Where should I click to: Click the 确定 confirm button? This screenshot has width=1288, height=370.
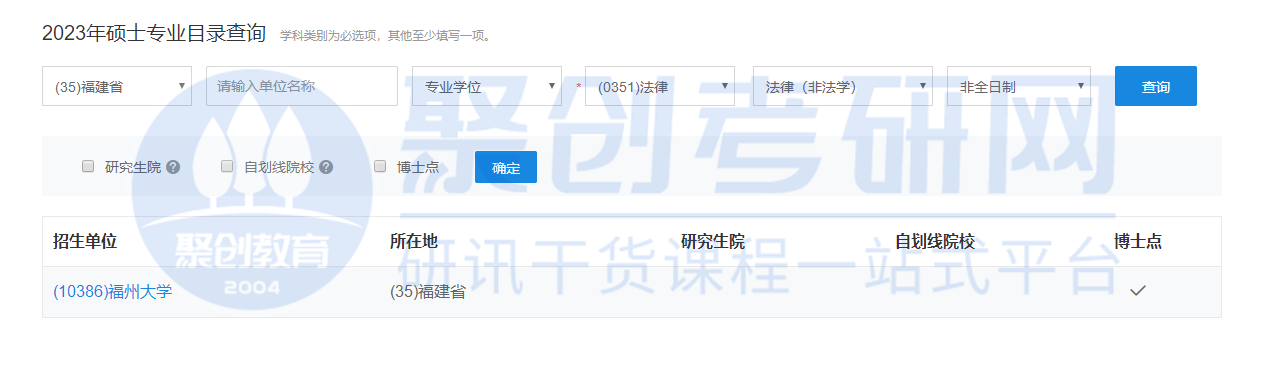click(506, 167)
